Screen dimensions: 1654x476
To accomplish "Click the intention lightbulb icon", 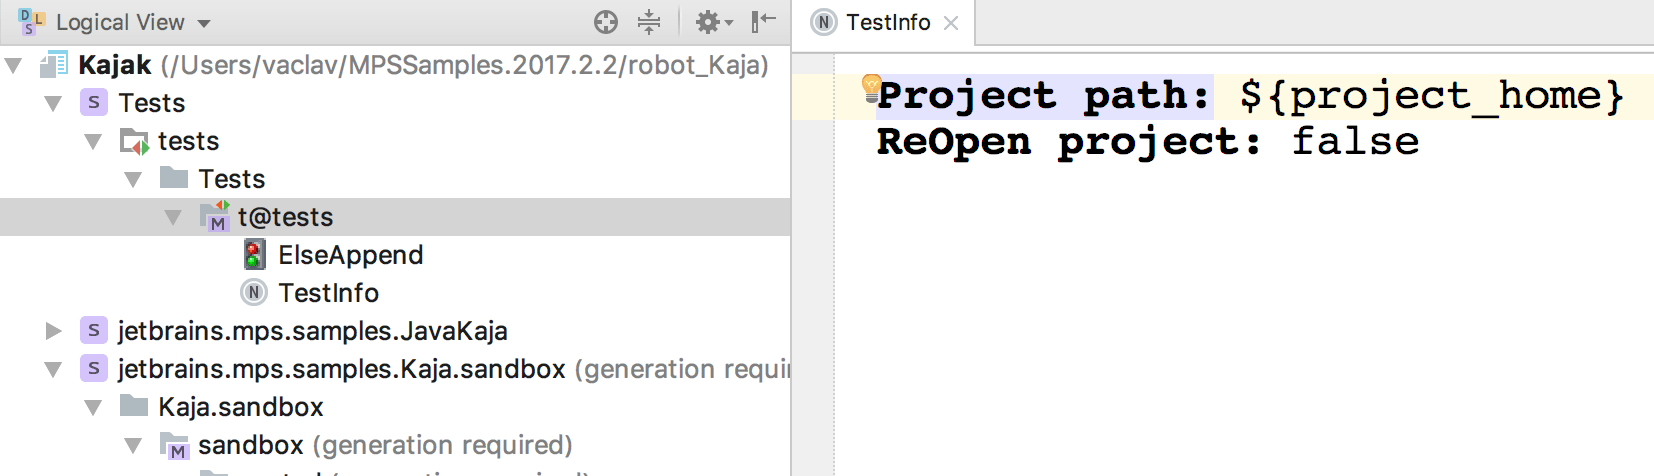I will [871, 87].
